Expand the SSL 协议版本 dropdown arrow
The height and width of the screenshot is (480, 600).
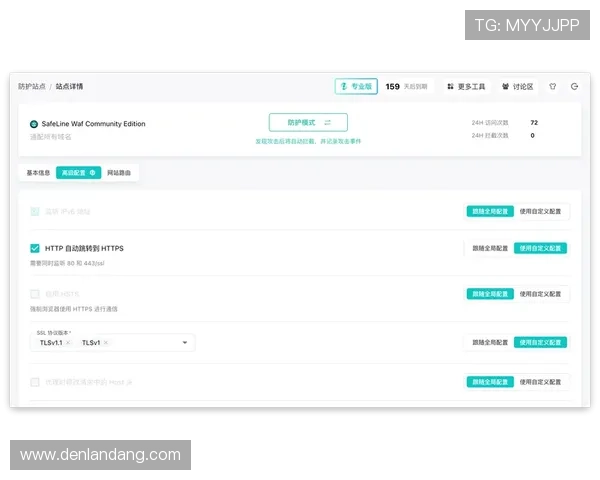click(x=185, y=343)
